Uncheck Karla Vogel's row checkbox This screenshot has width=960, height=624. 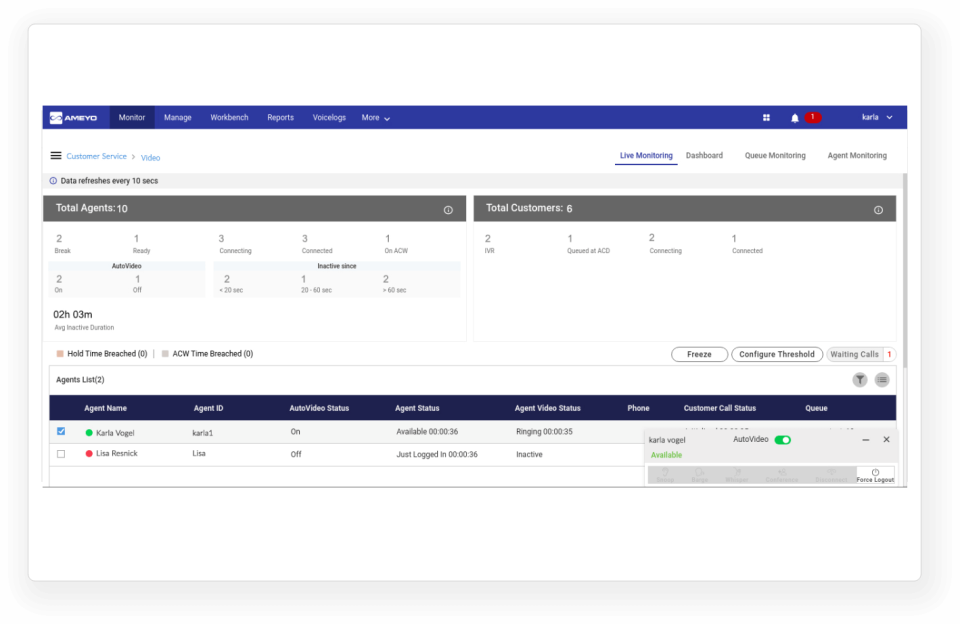(x=60, y=431)
